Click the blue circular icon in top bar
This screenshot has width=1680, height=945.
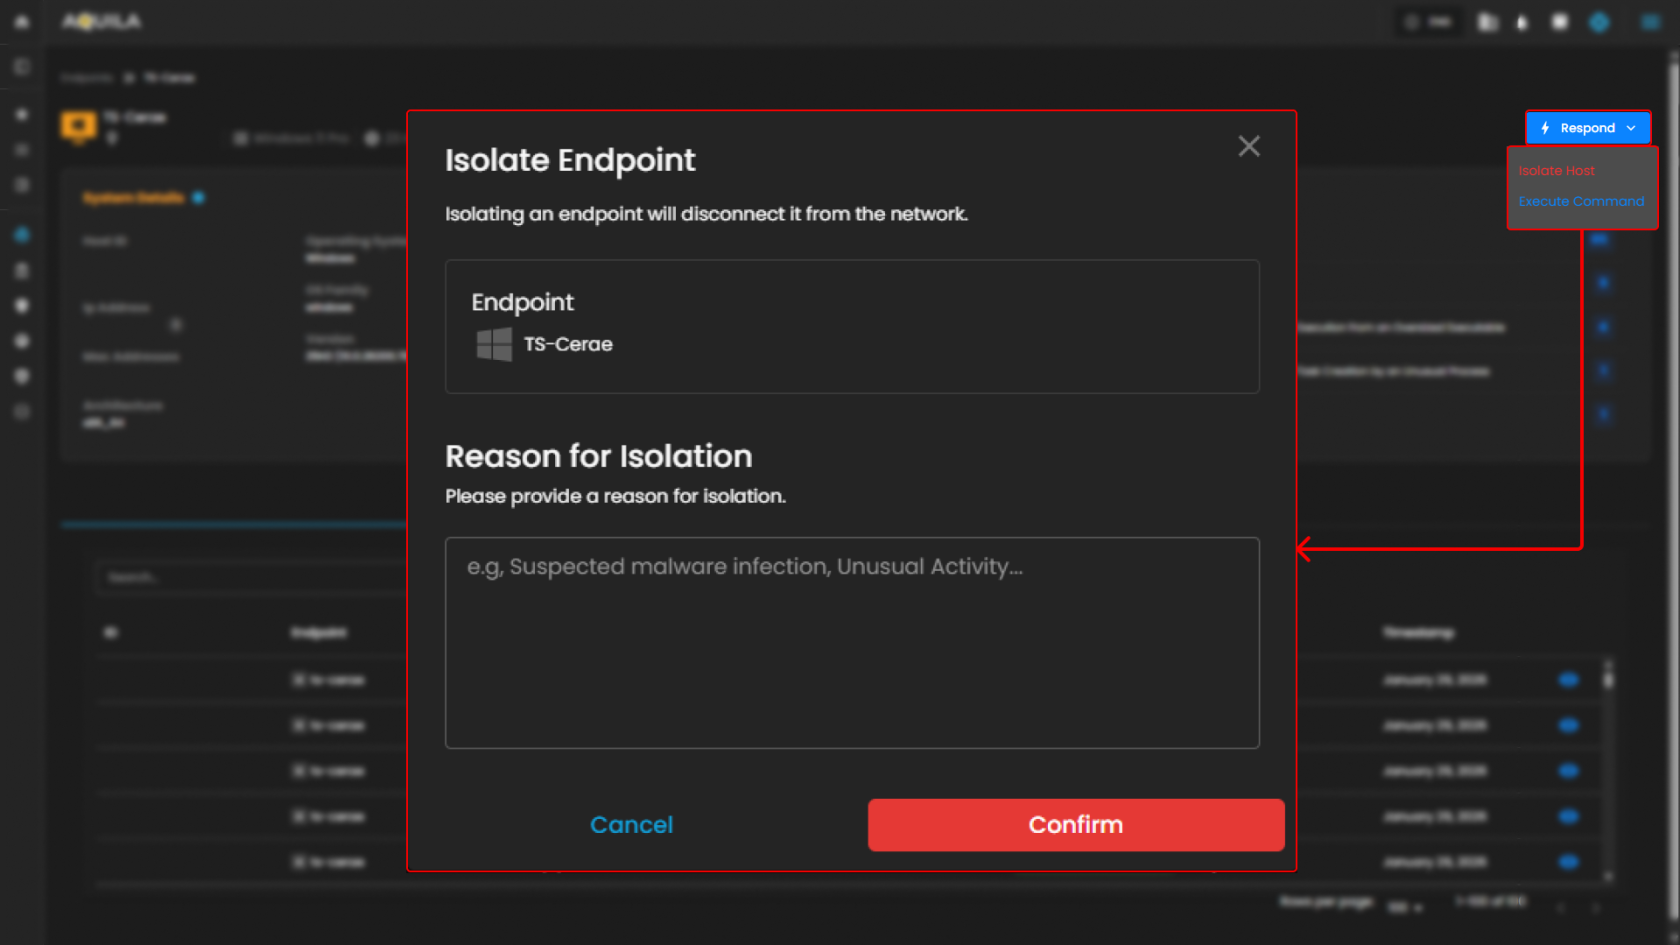coord(1599,22)
